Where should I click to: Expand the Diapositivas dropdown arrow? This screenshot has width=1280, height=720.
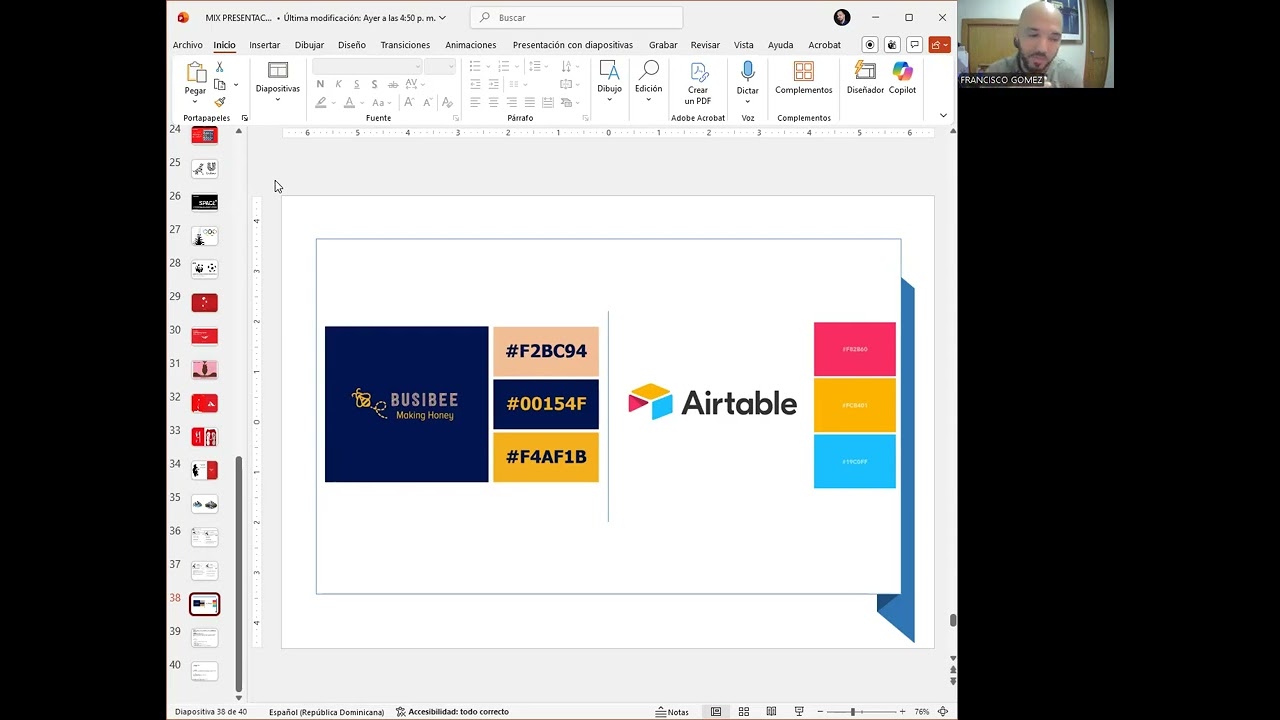pos(278,99)
